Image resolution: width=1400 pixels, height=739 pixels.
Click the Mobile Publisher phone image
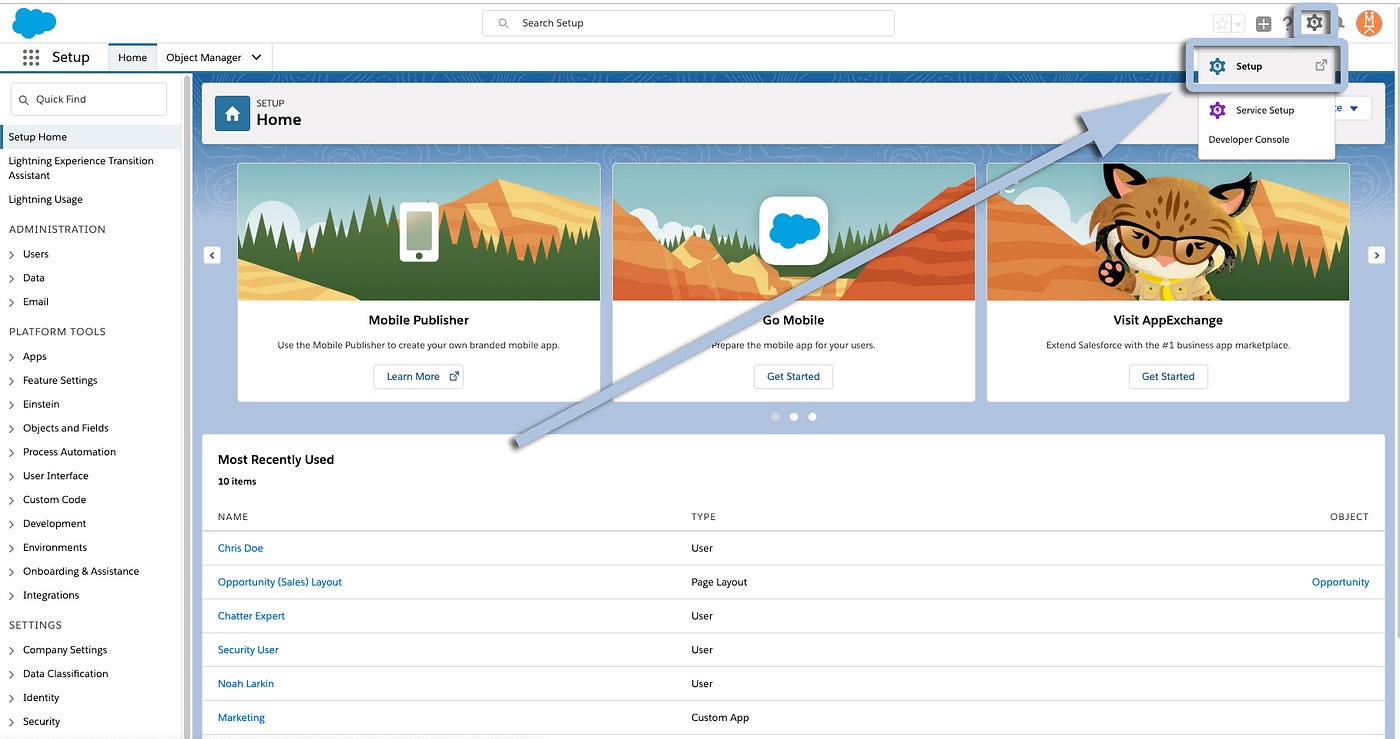(x=419, y=232)
